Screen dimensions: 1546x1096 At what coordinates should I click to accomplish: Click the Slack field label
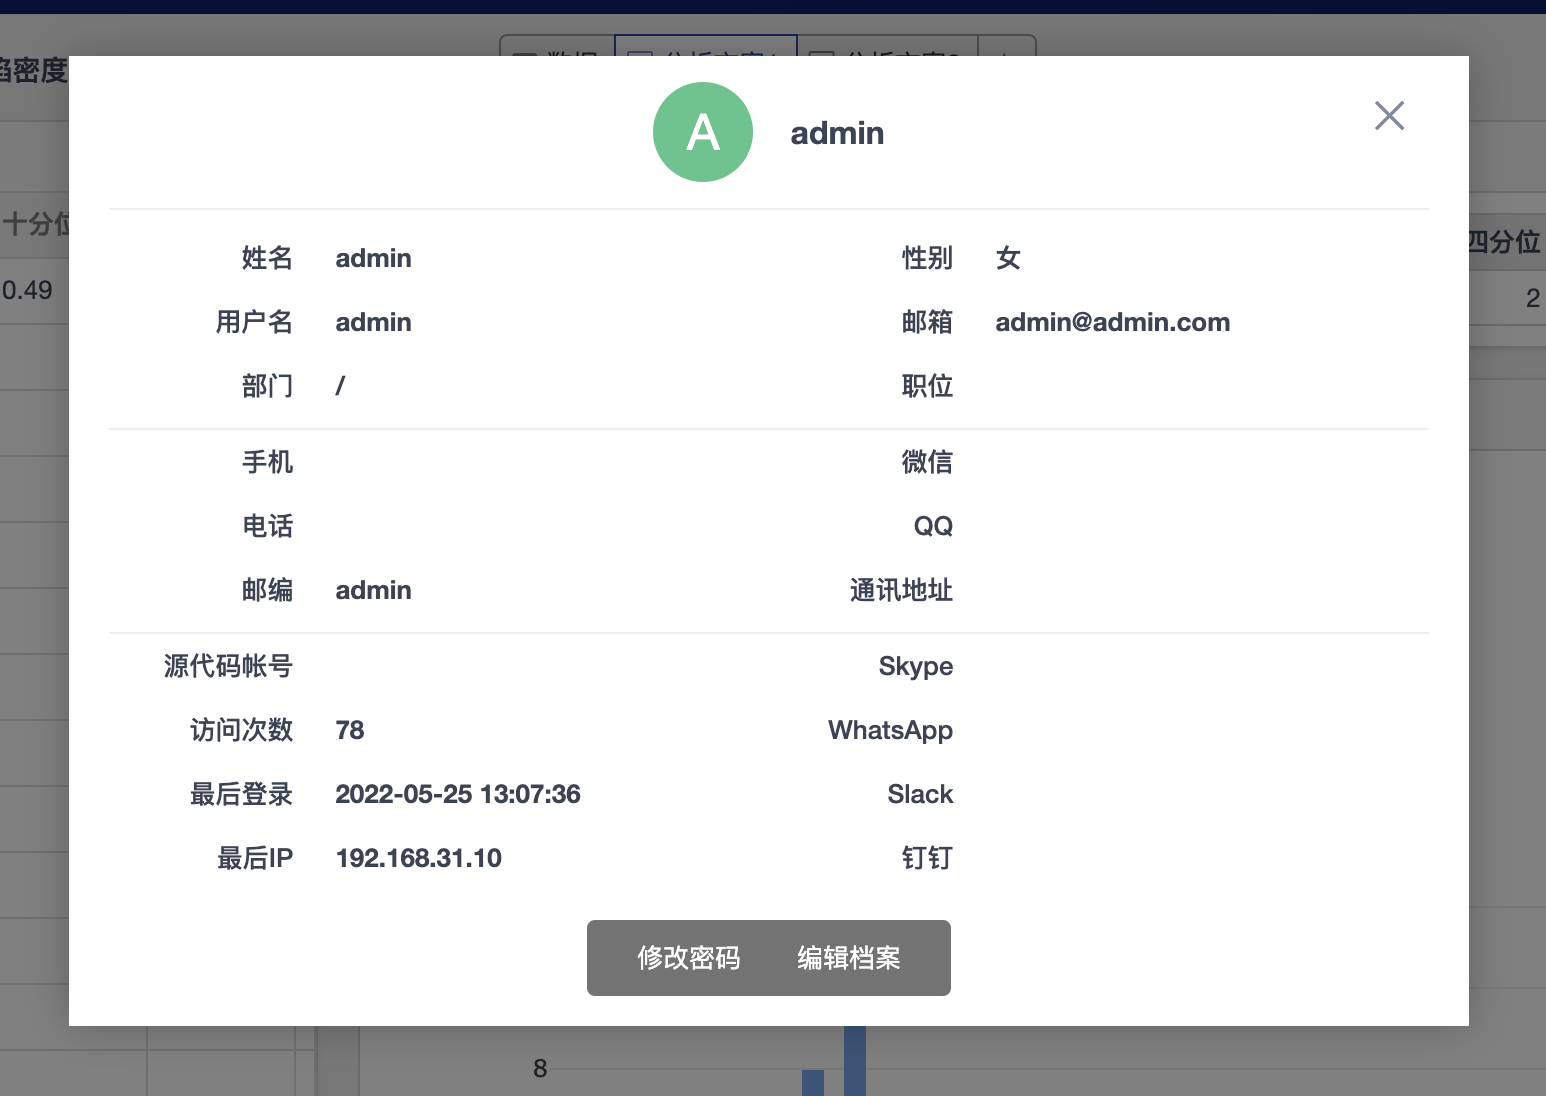[920, 794]
